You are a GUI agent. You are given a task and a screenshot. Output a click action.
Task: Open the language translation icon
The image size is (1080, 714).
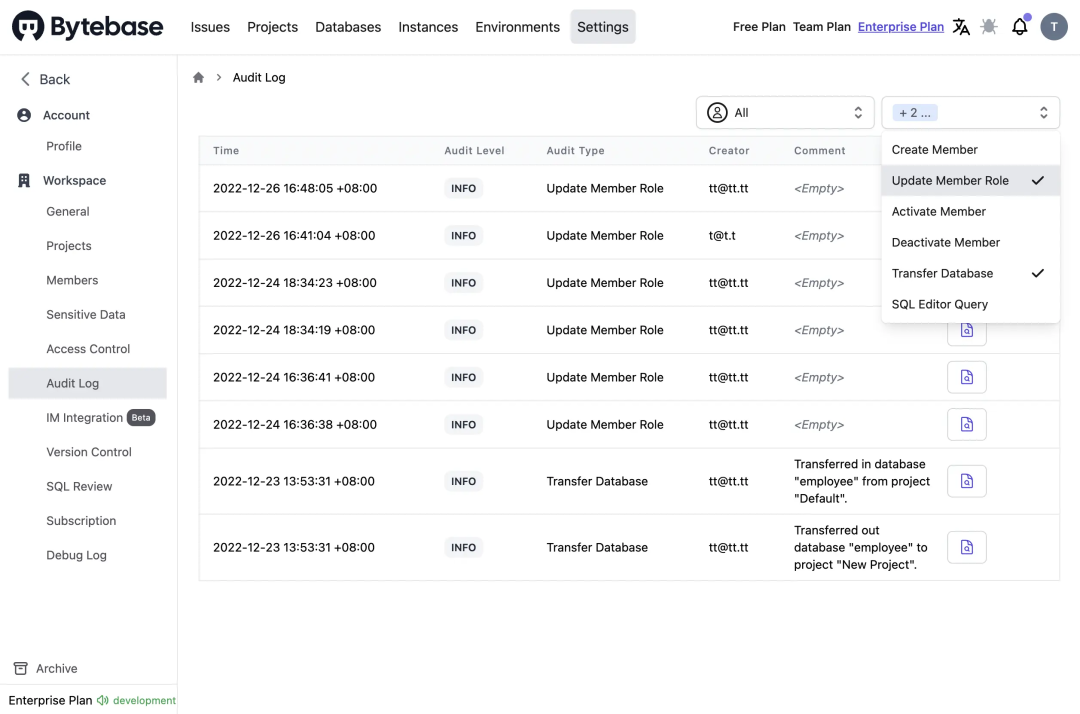coord(961,27)
